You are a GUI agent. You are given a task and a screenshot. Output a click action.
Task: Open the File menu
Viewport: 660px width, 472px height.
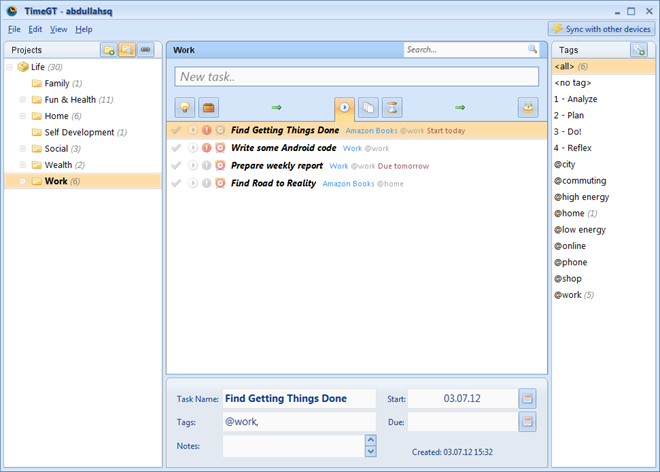14,29
